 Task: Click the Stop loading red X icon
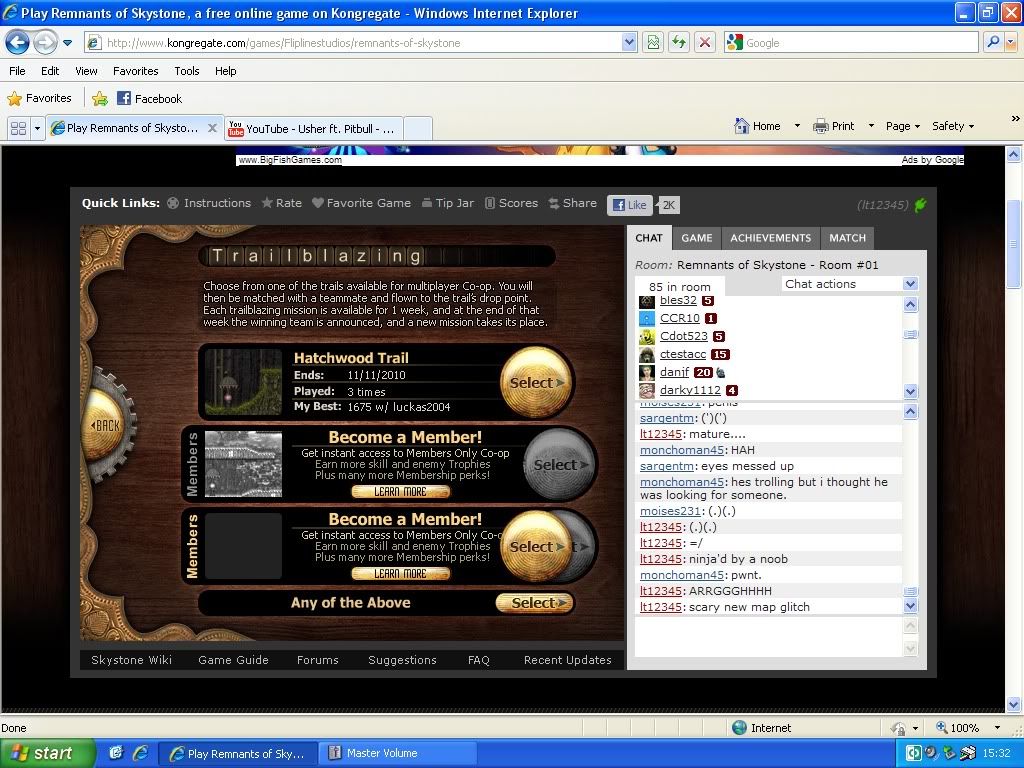[x=705, y=43]
